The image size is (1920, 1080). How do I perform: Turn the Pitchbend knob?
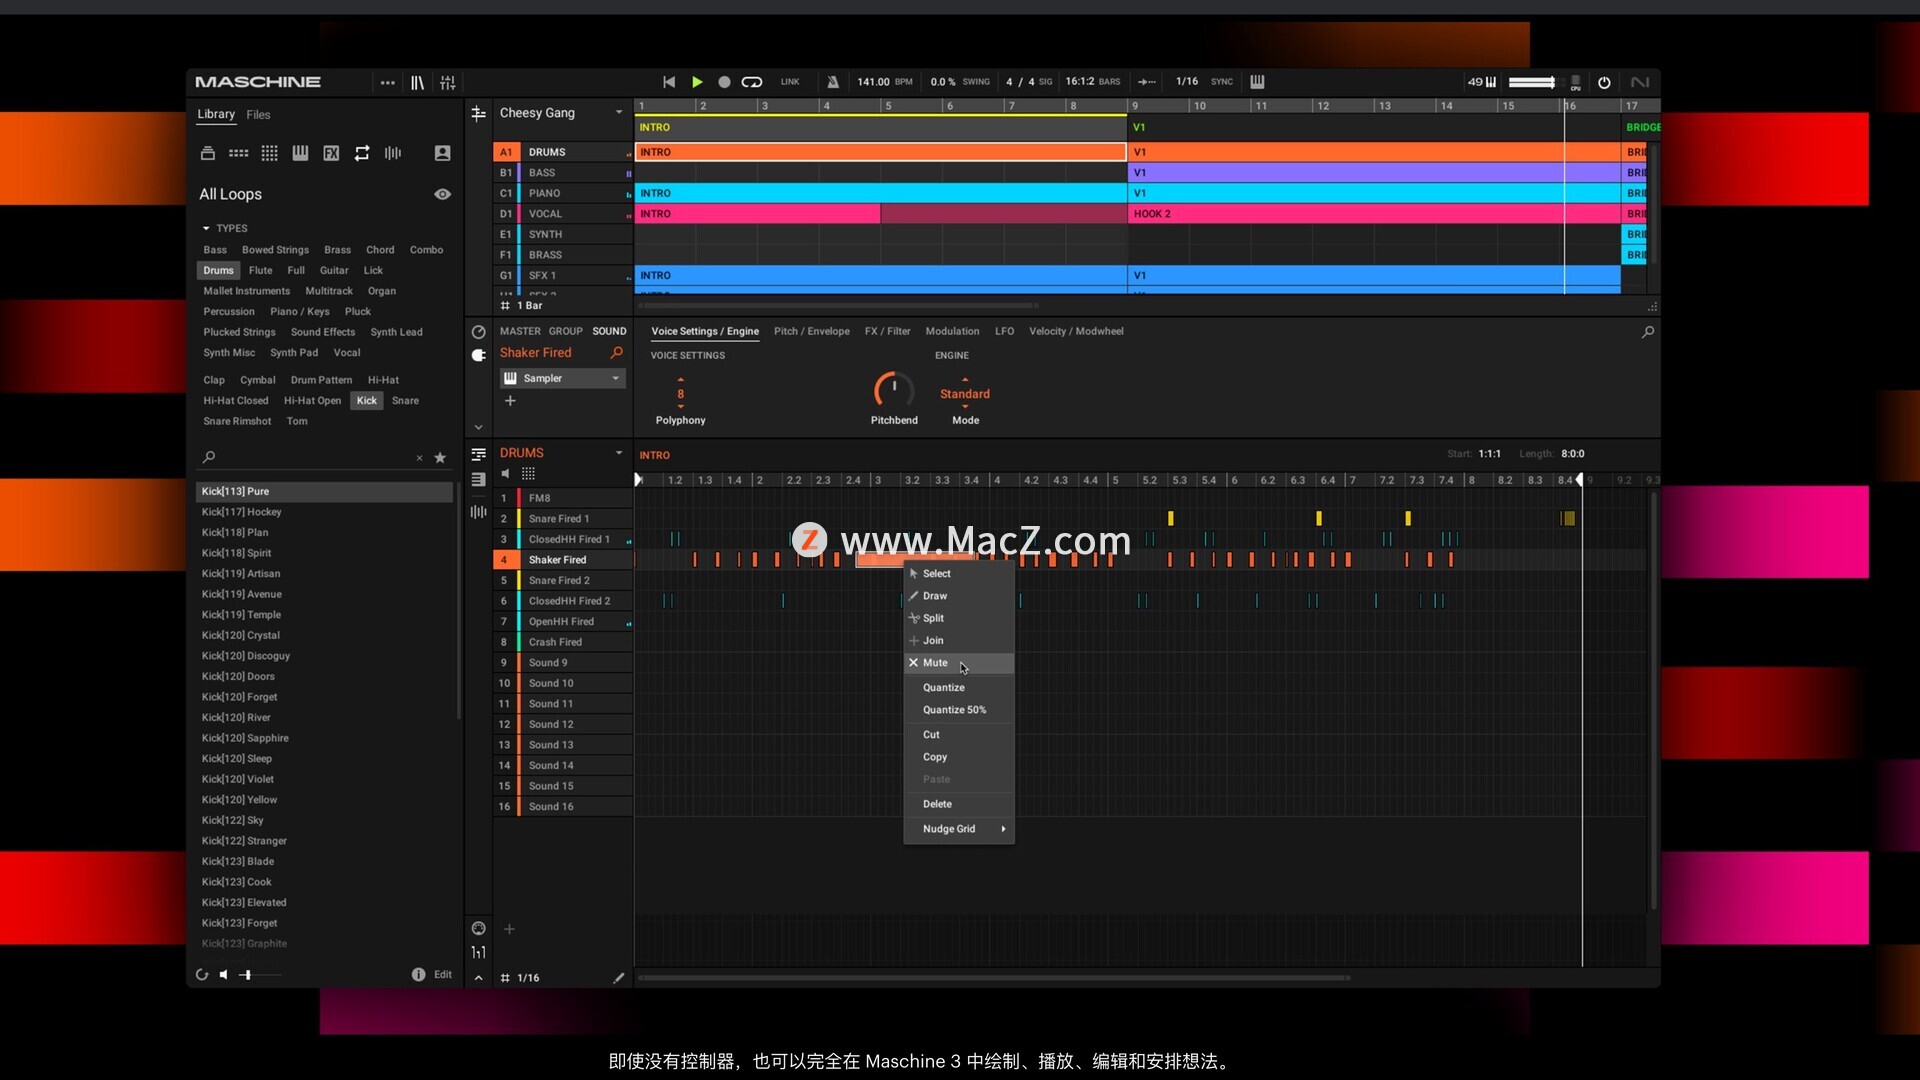pos(894,391)
